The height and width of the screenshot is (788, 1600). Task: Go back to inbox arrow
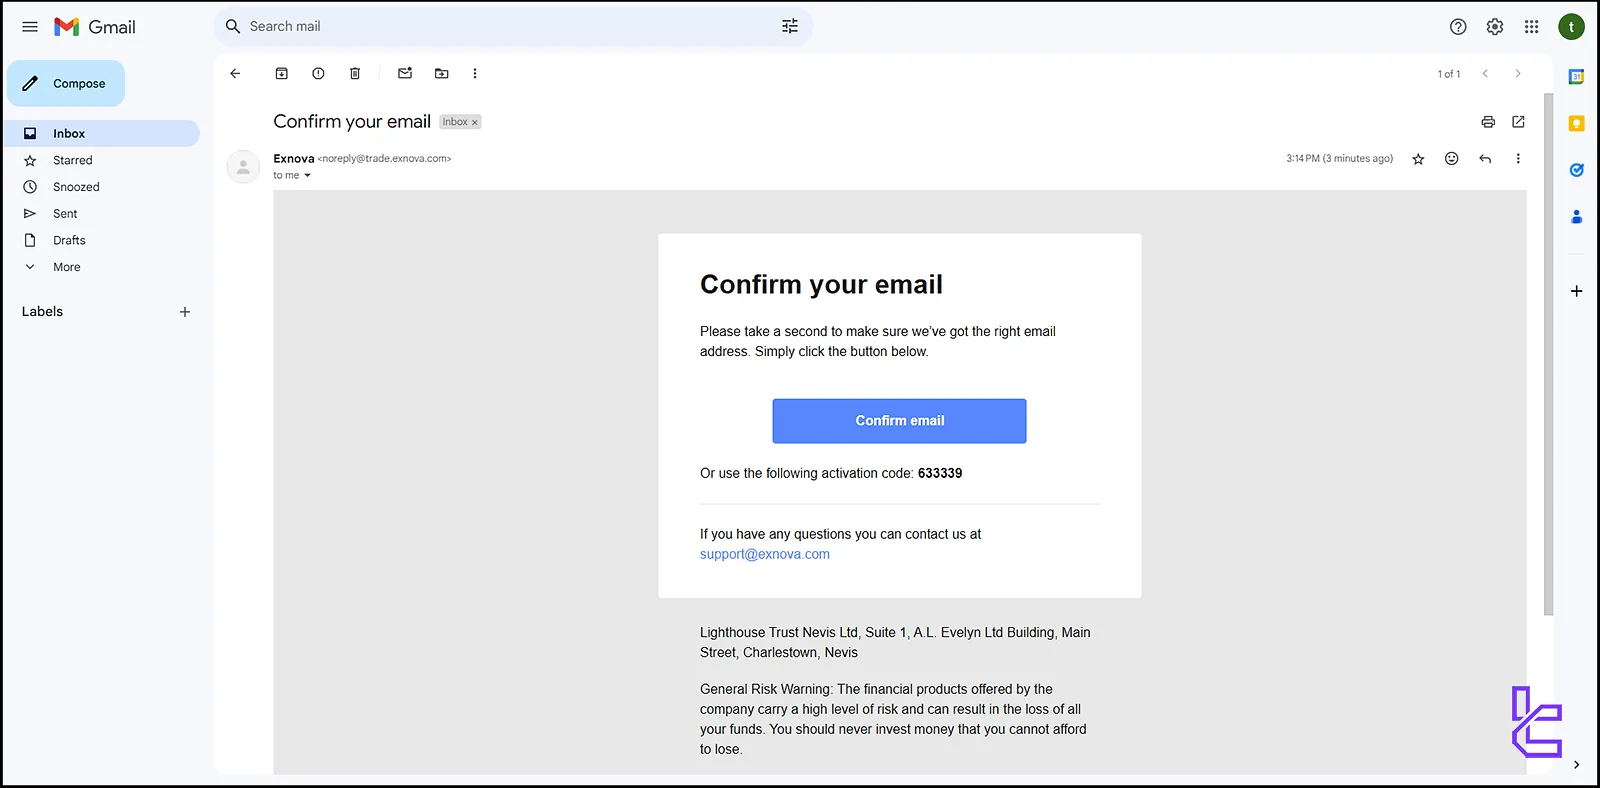235,73
